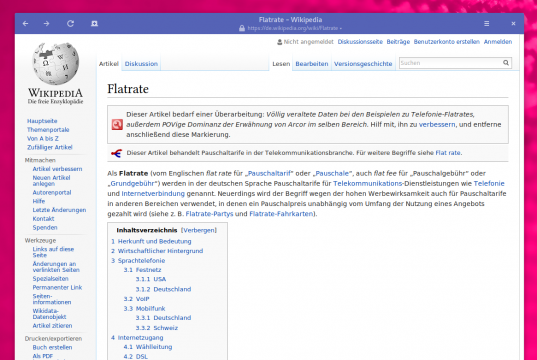Jump to 1 Herkunft und Bedeutung

pos(151,241)
